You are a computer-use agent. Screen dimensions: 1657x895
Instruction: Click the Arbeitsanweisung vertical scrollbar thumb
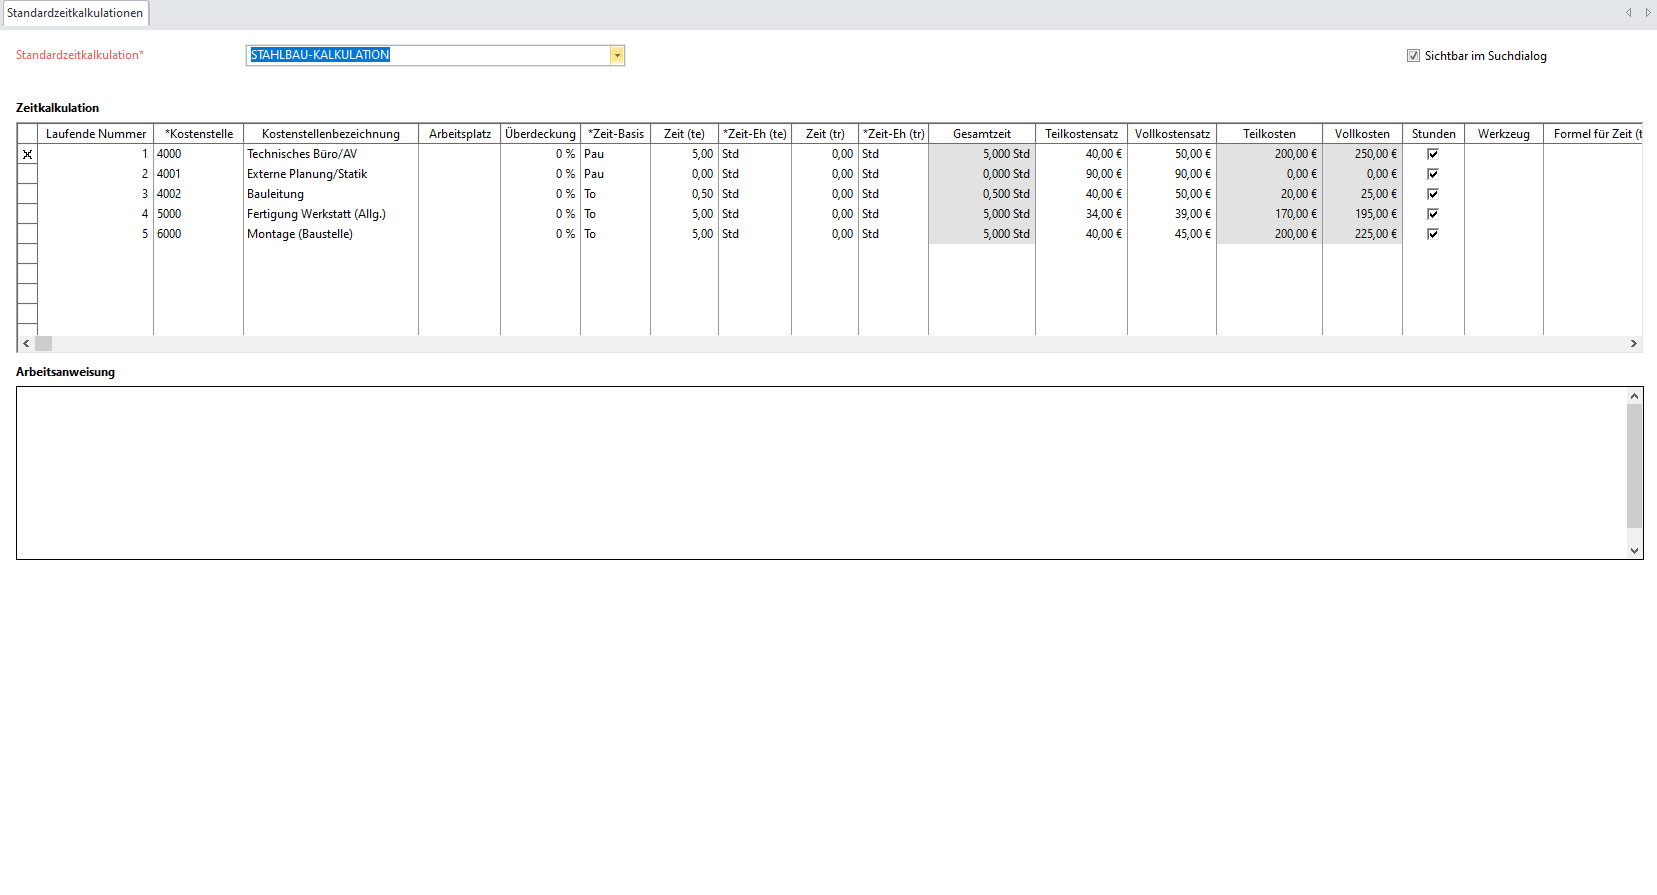point(1634,465)
